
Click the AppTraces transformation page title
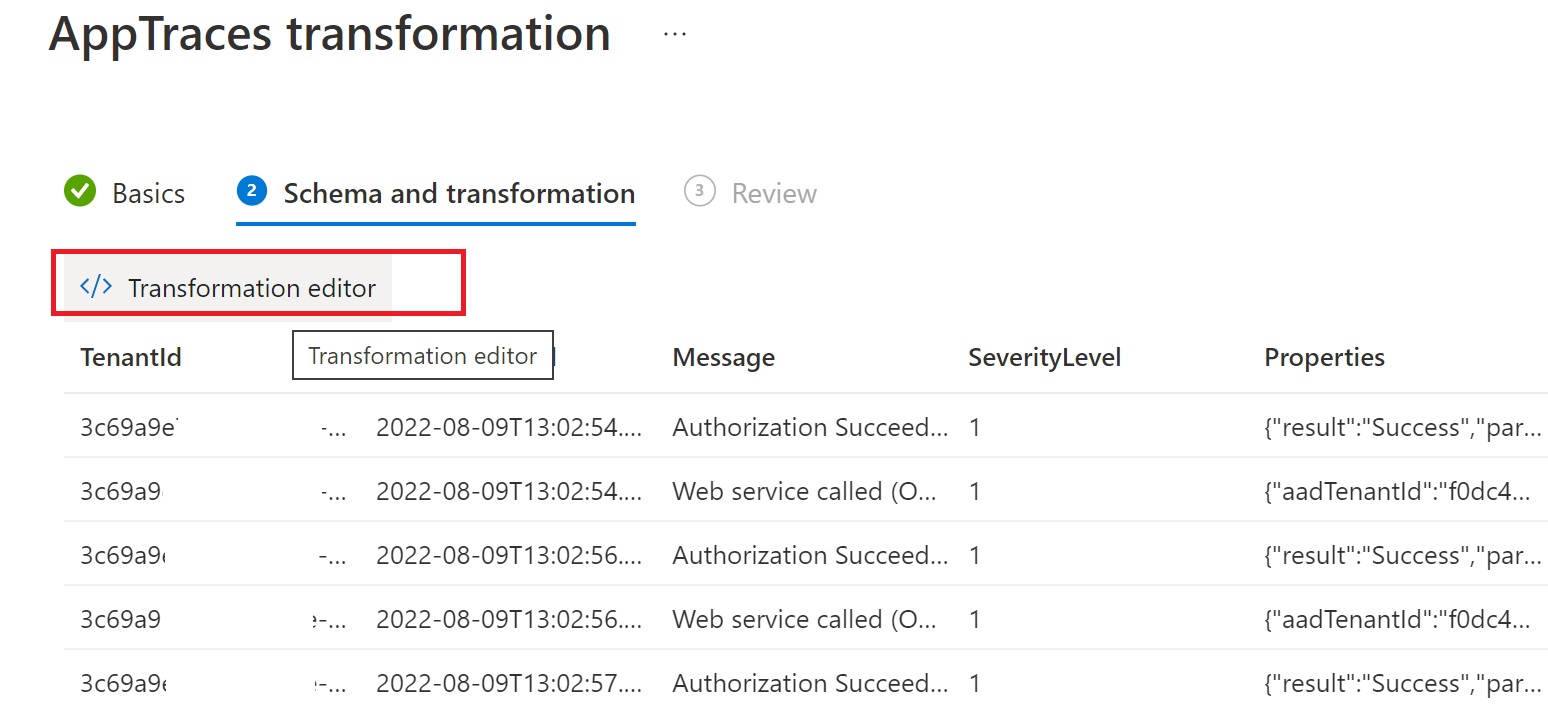pos(329,34)
